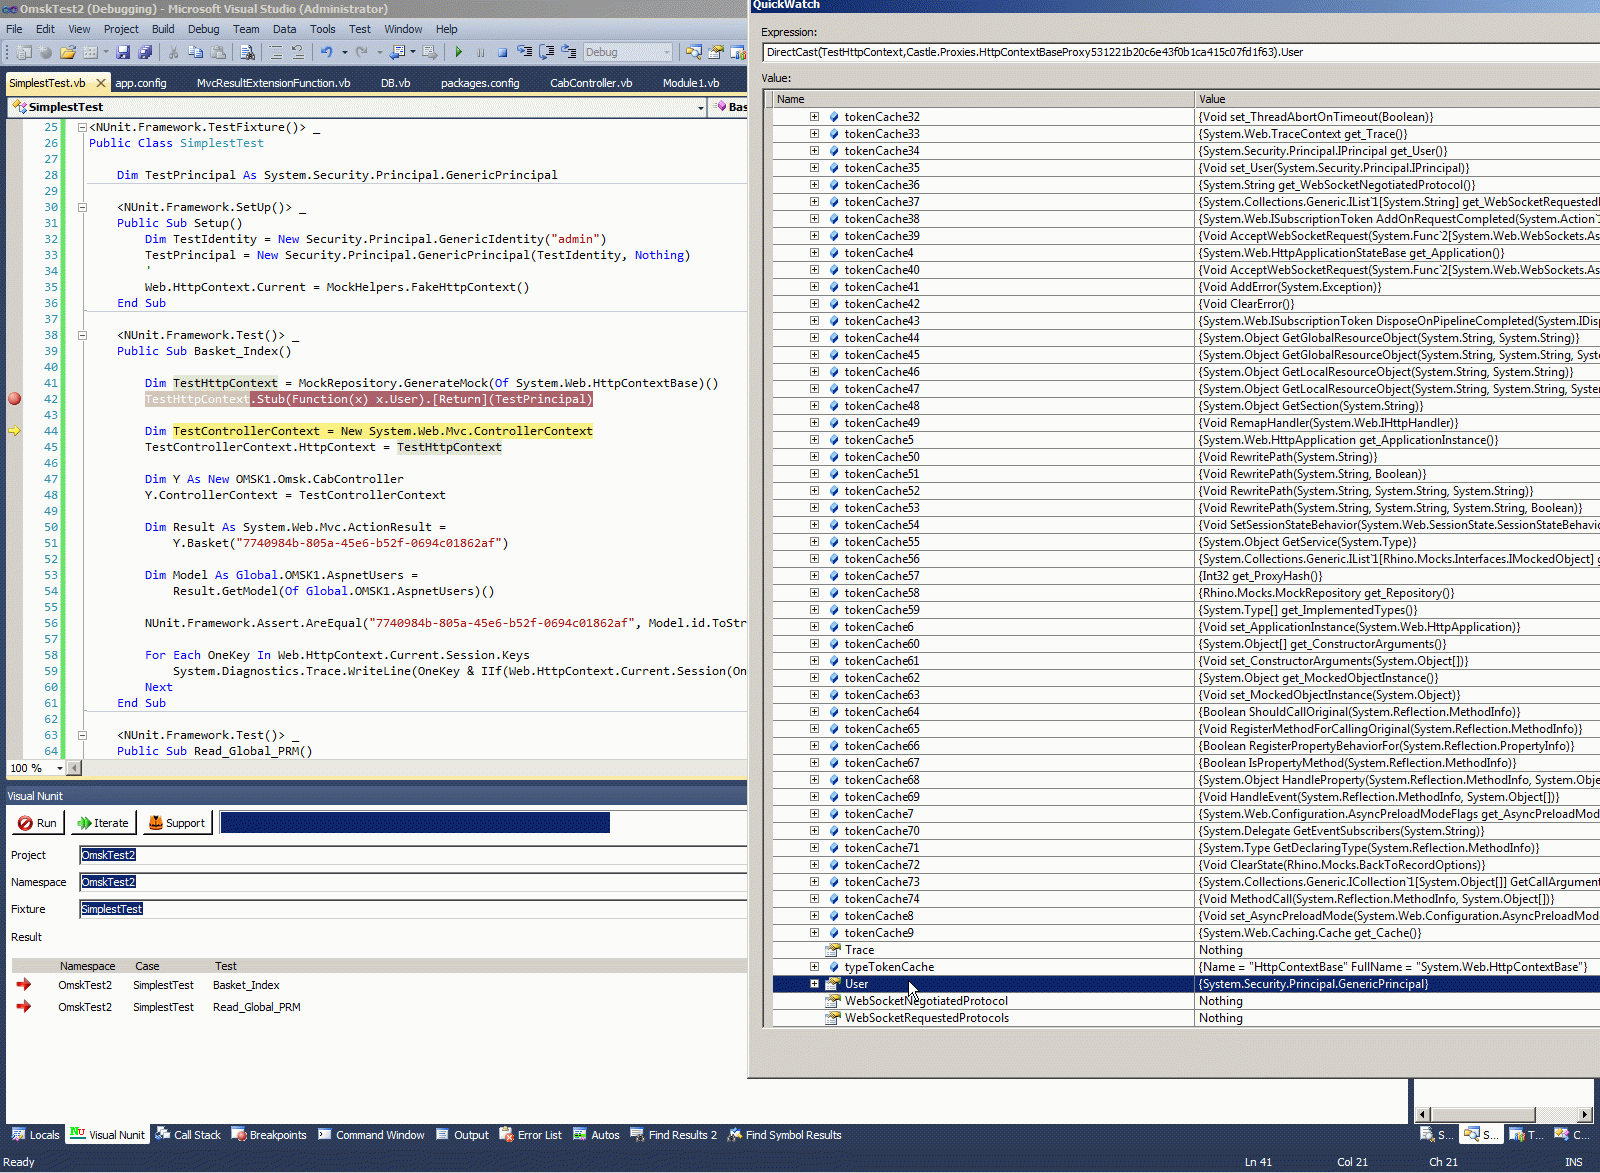Open the Command Window tab
Screen dimensions: 1600x1173
[x=371, y=1135]
